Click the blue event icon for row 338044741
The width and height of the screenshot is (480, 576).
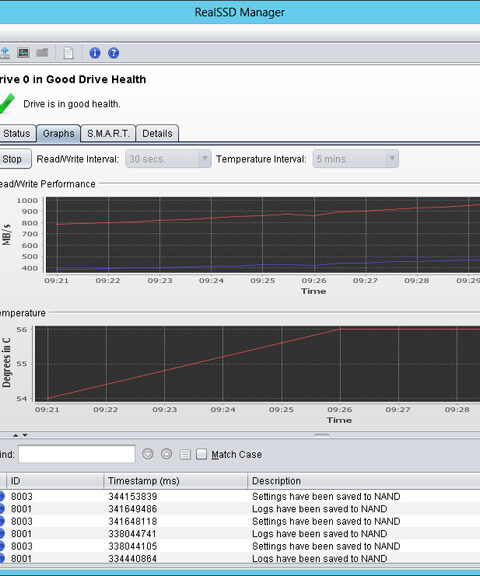(2, 534)
